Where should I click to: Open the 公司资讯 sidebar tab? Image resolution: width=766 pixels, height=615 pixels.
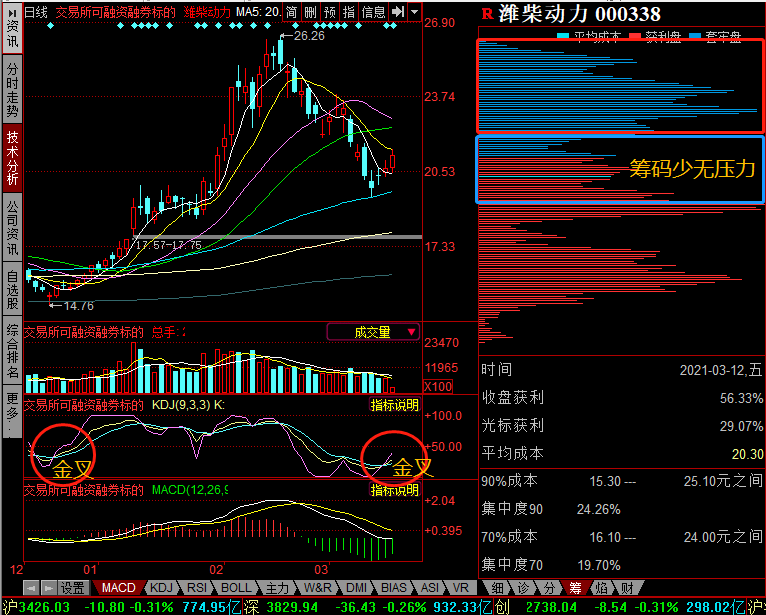tap(12, 226)
